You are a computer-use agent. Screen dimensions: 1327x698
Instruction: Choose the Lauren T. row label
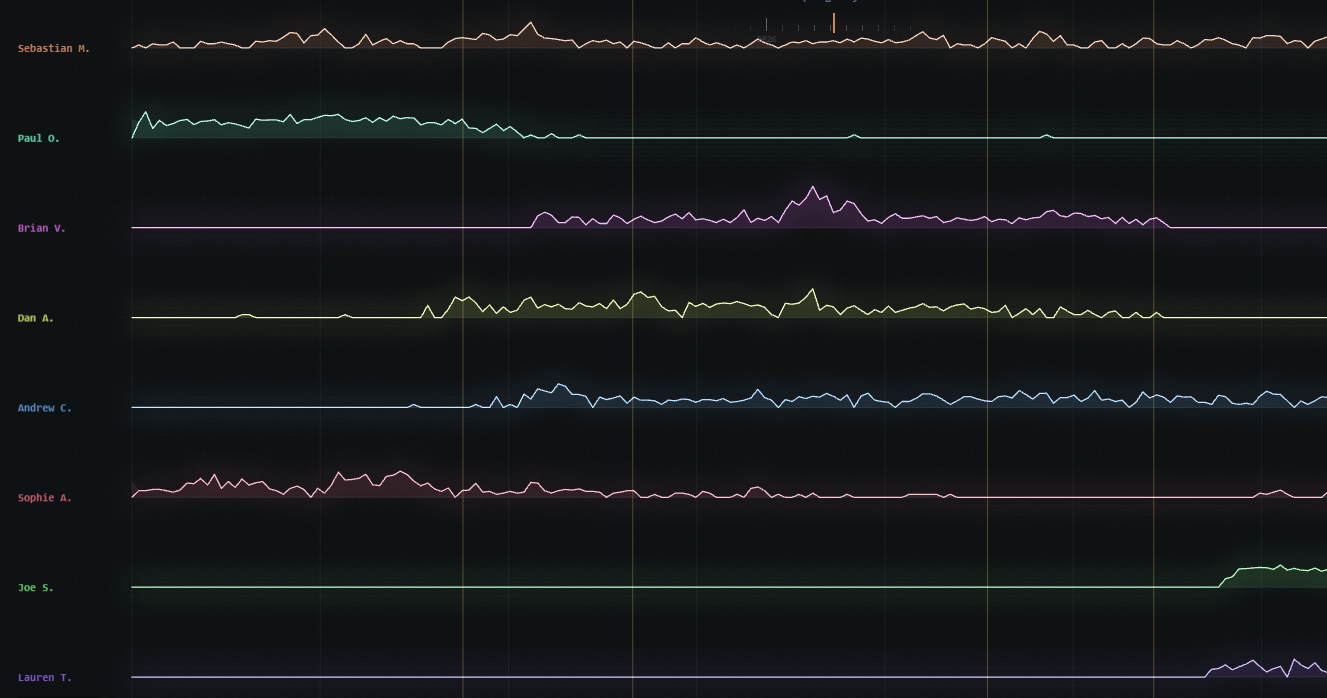pyautogui.click(x=44, y=677)
